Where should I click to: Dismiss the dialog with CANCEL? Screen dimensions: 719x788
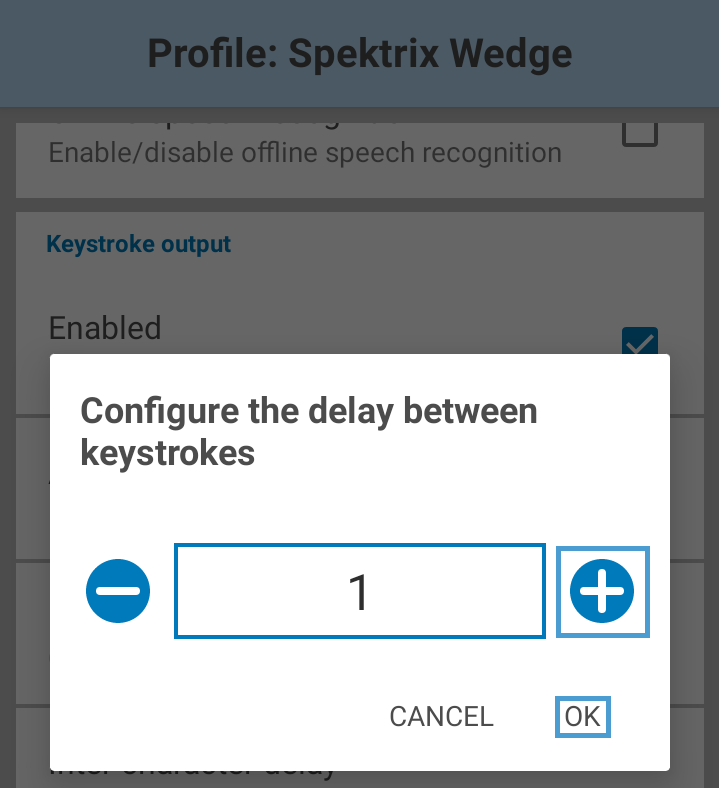coord(441,717)
